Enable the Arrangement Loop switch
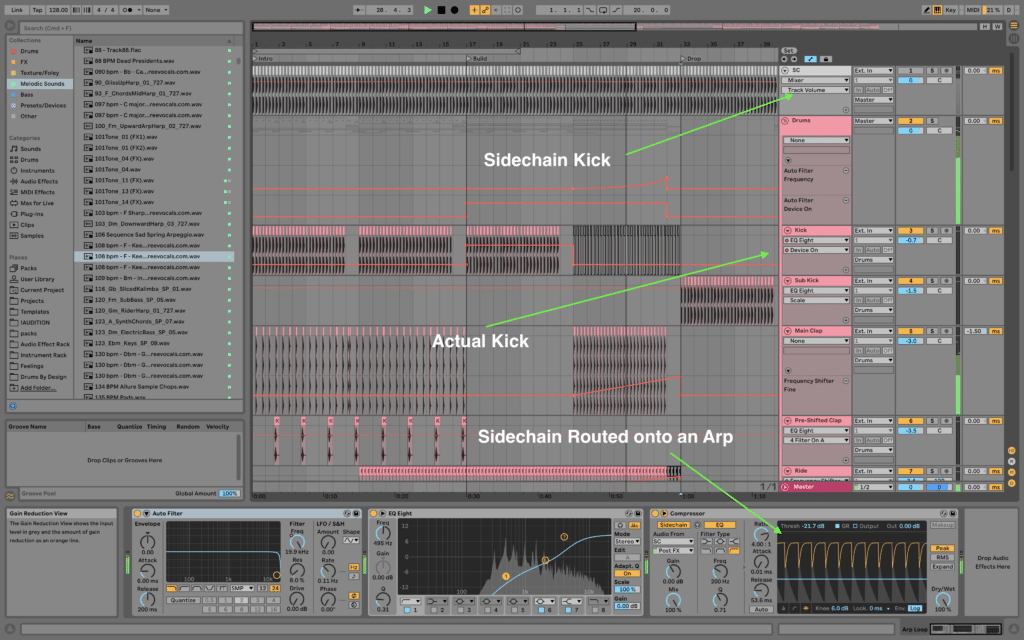1024x640 pixels. tap(603, 10)
